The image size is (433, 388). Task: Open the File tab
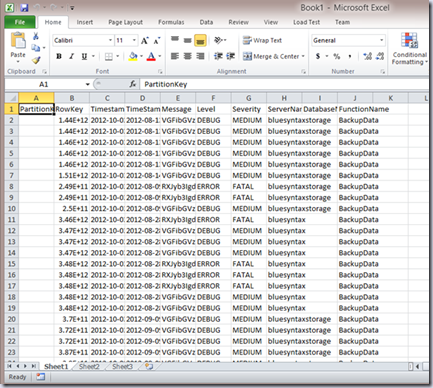[20, 22]
